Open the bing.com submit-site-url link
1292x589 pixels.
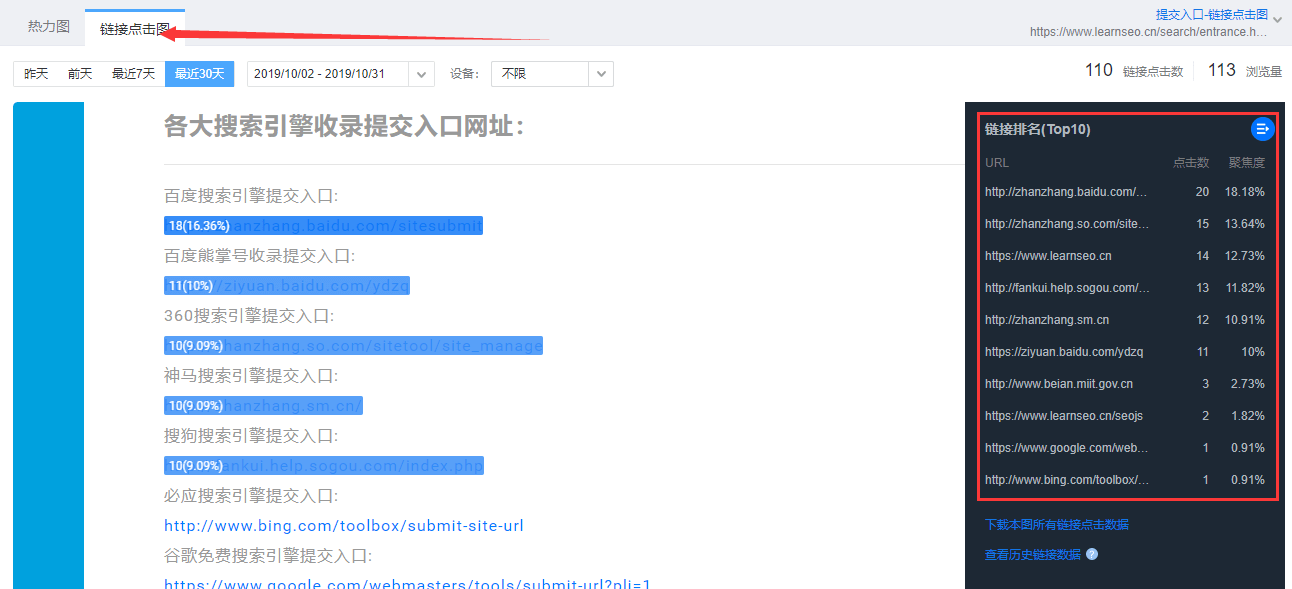pos(343,526)
